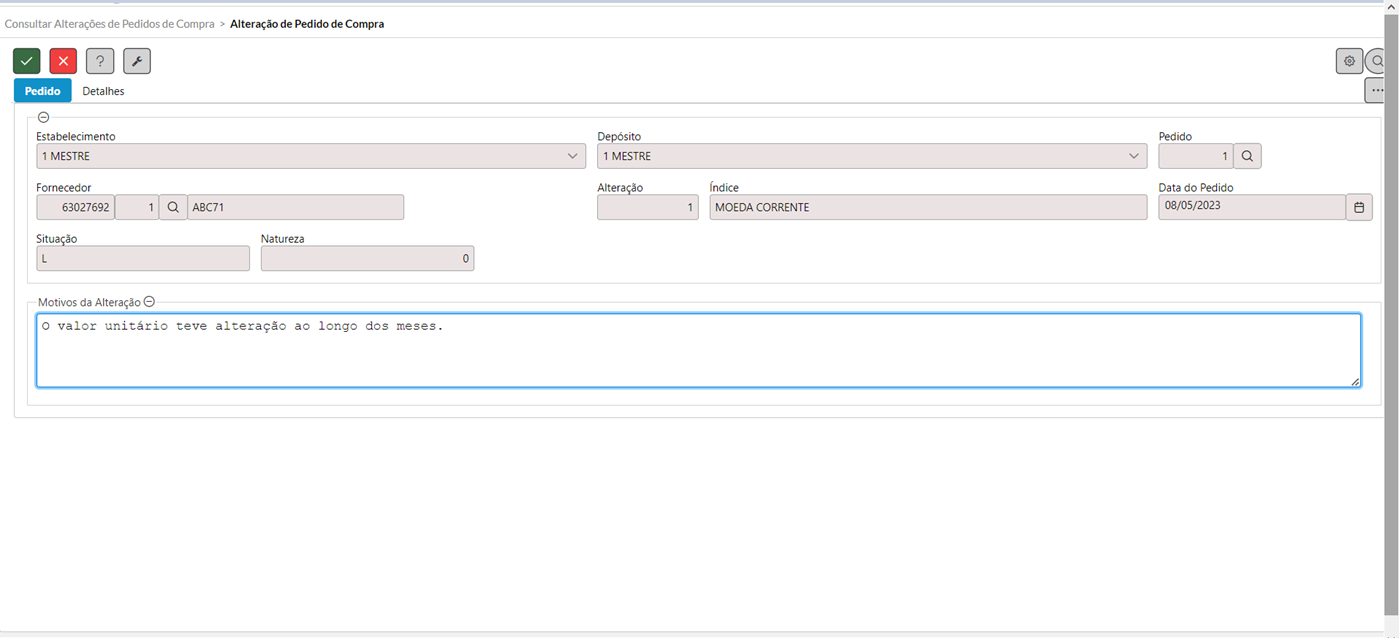Click the Estabelecimento label

pos(76,136)
